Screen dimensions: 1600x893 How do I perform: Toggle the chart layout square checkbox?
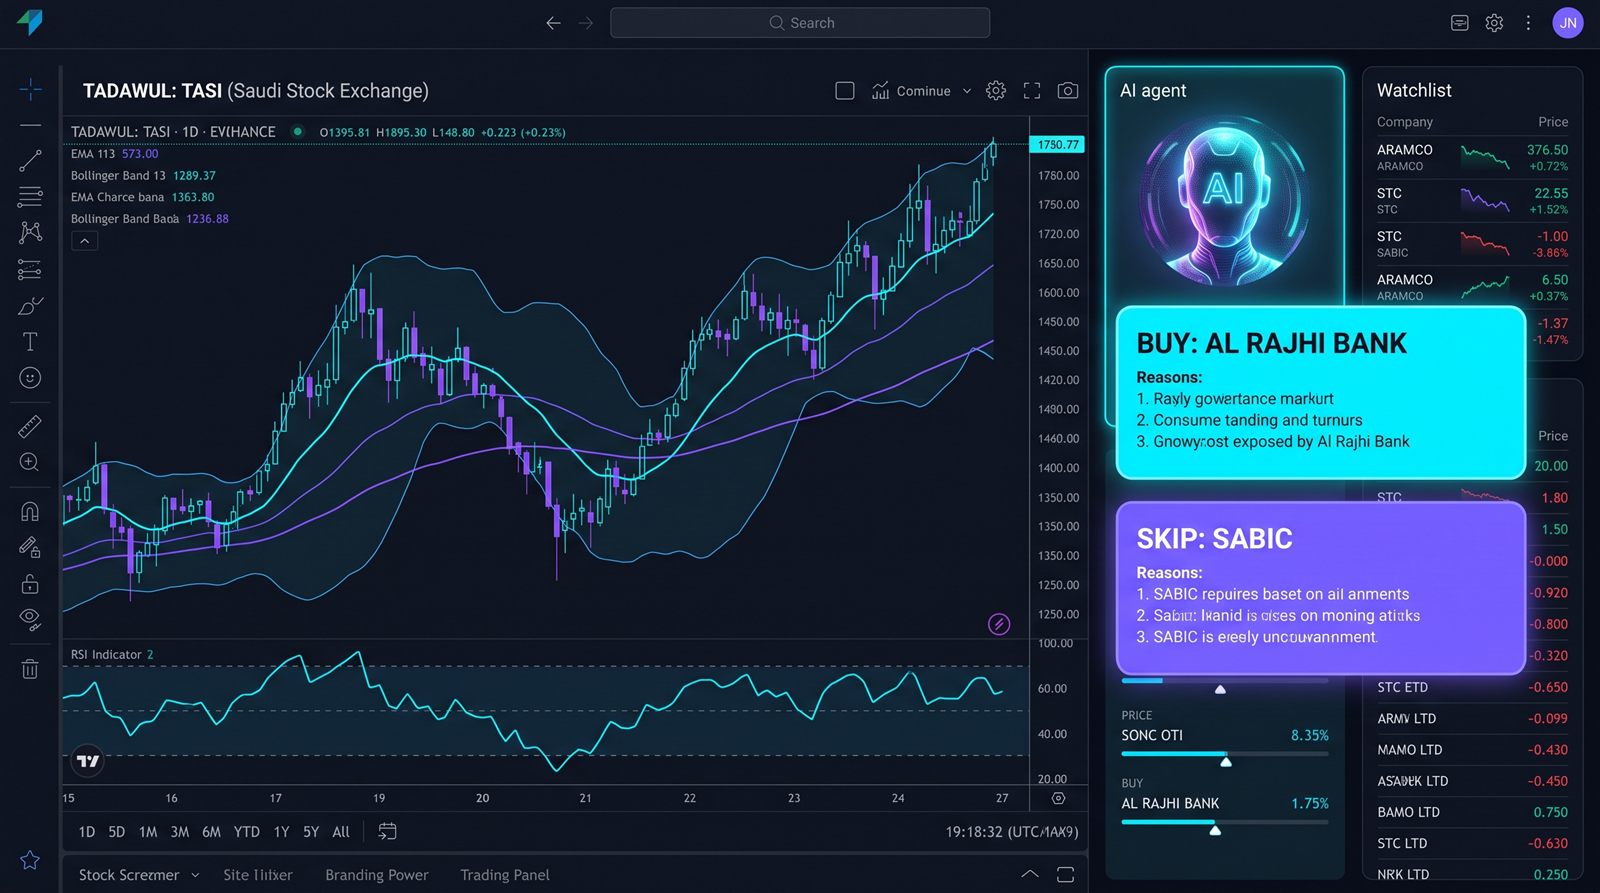tap(845, 91)
